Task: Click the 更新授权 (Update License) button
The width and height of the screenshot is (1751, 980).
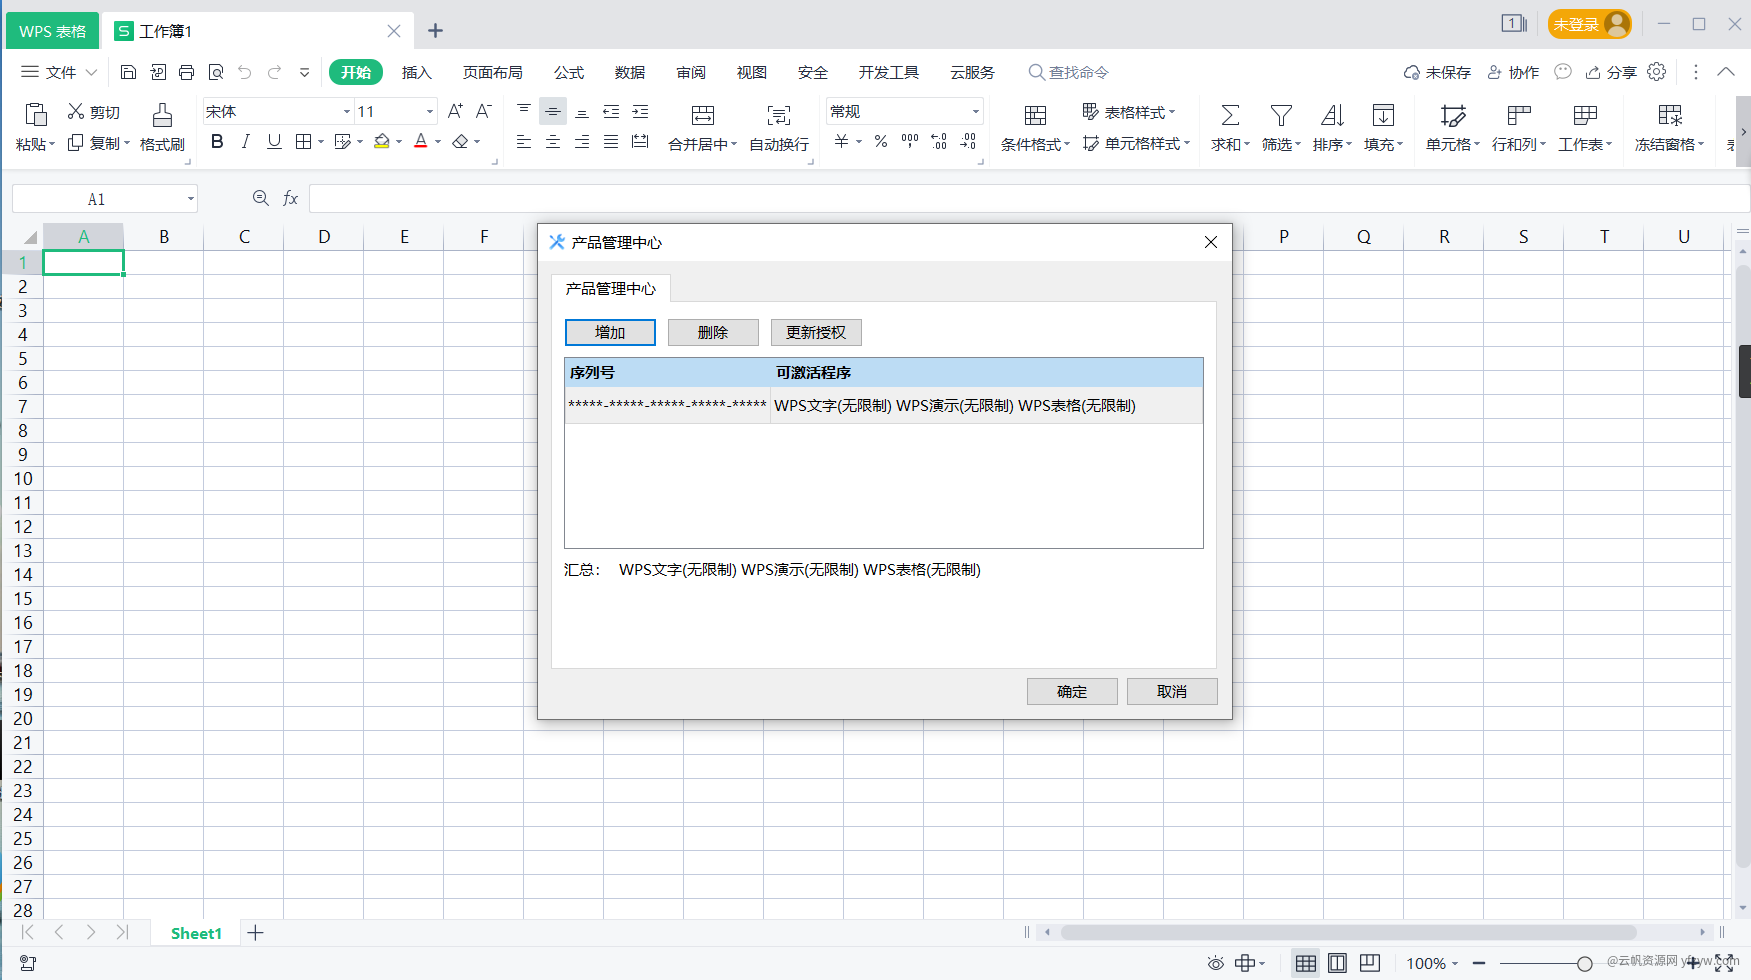Action: pyautogui.click(x=816, y=332)
